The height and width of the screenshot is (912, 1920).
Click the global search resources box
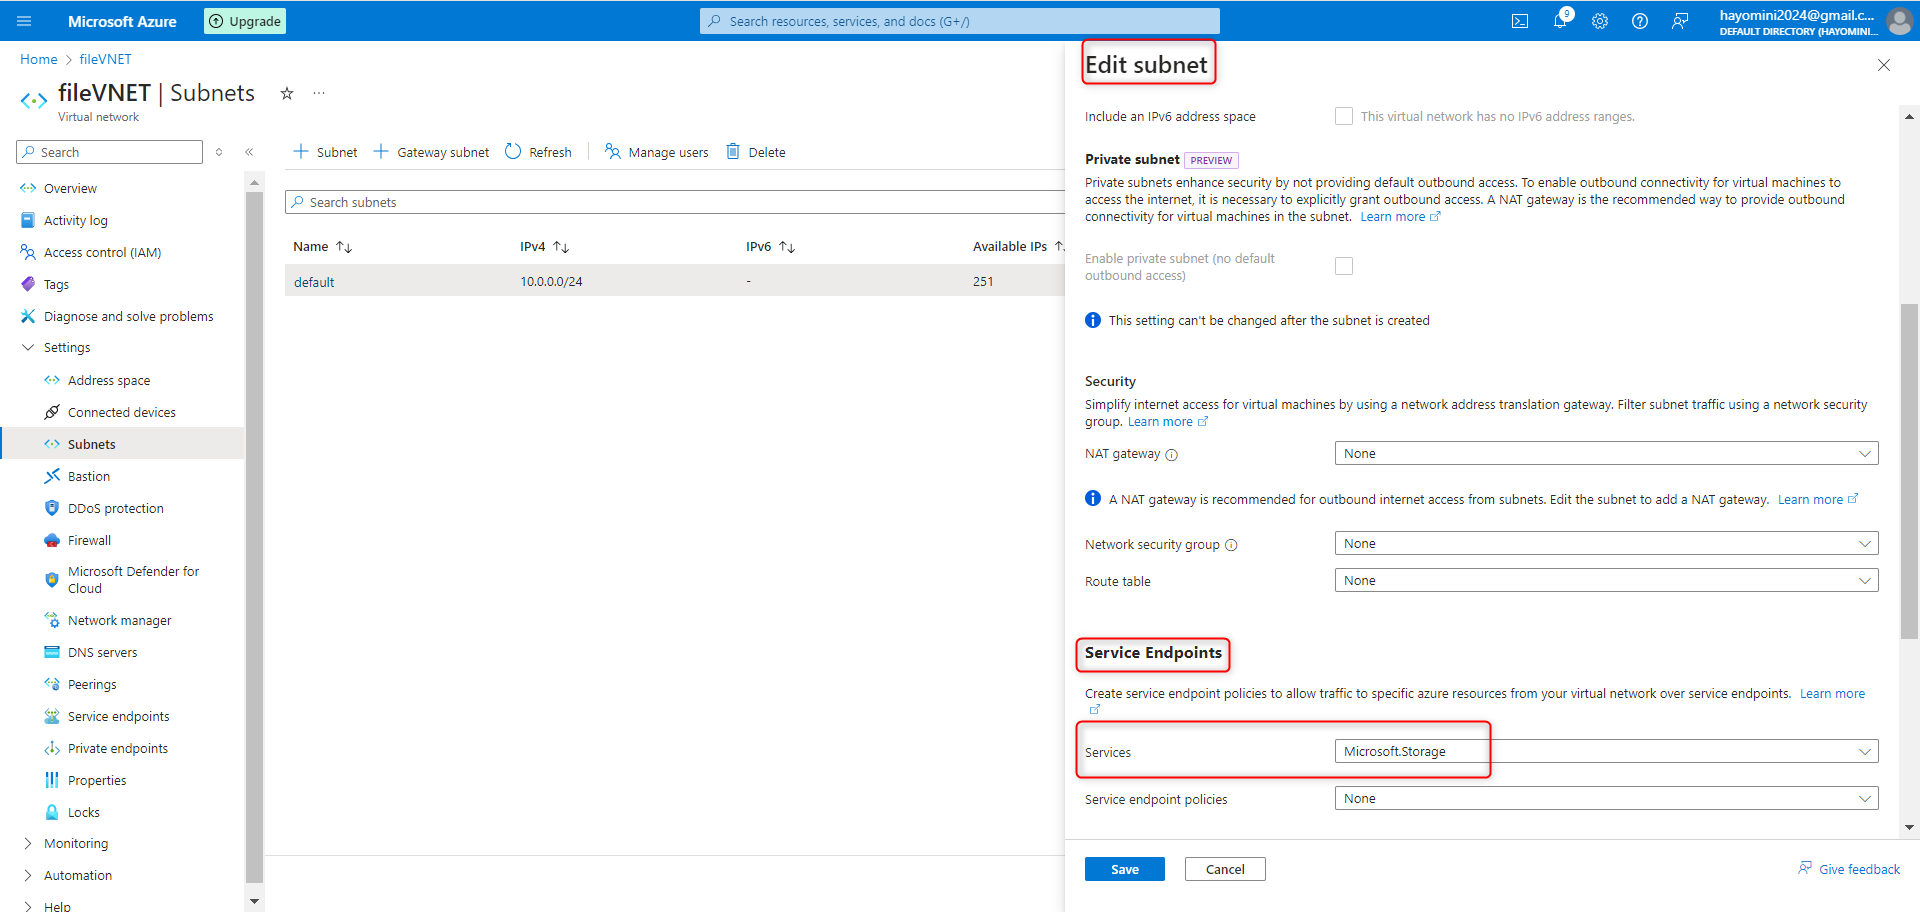coord(960,21)
